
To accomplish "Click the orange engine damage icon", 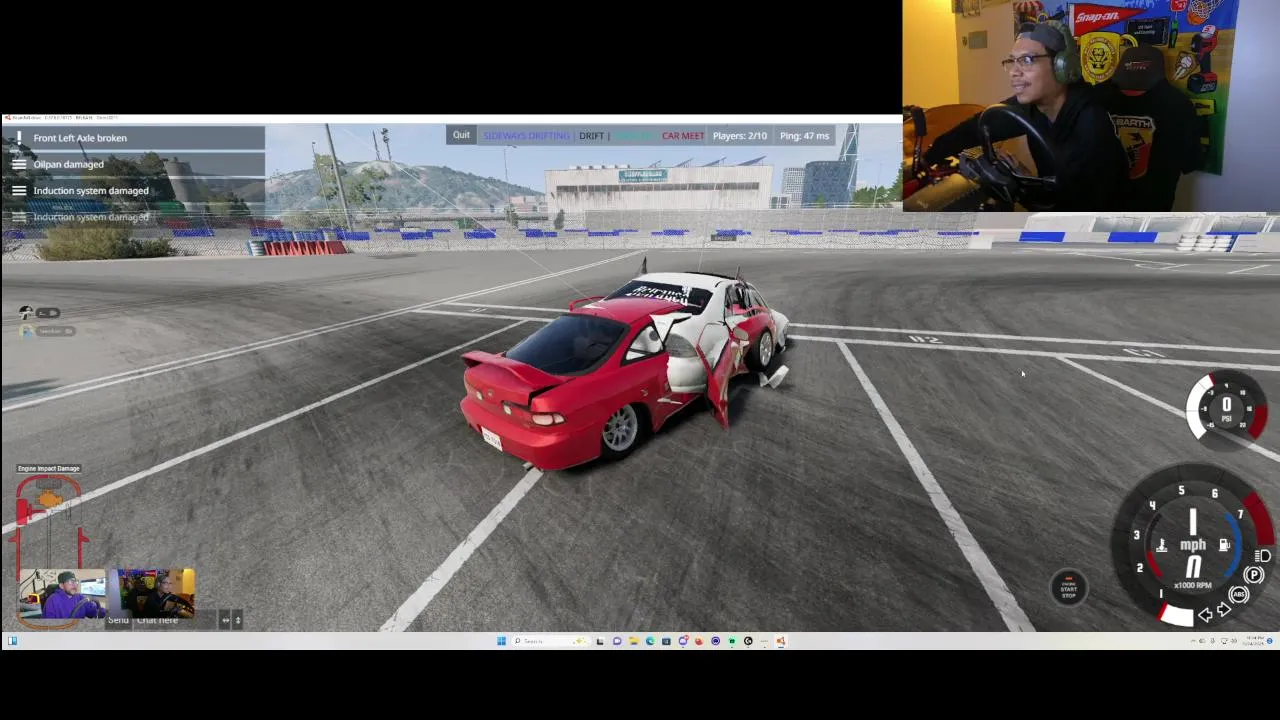I will 50,498.
